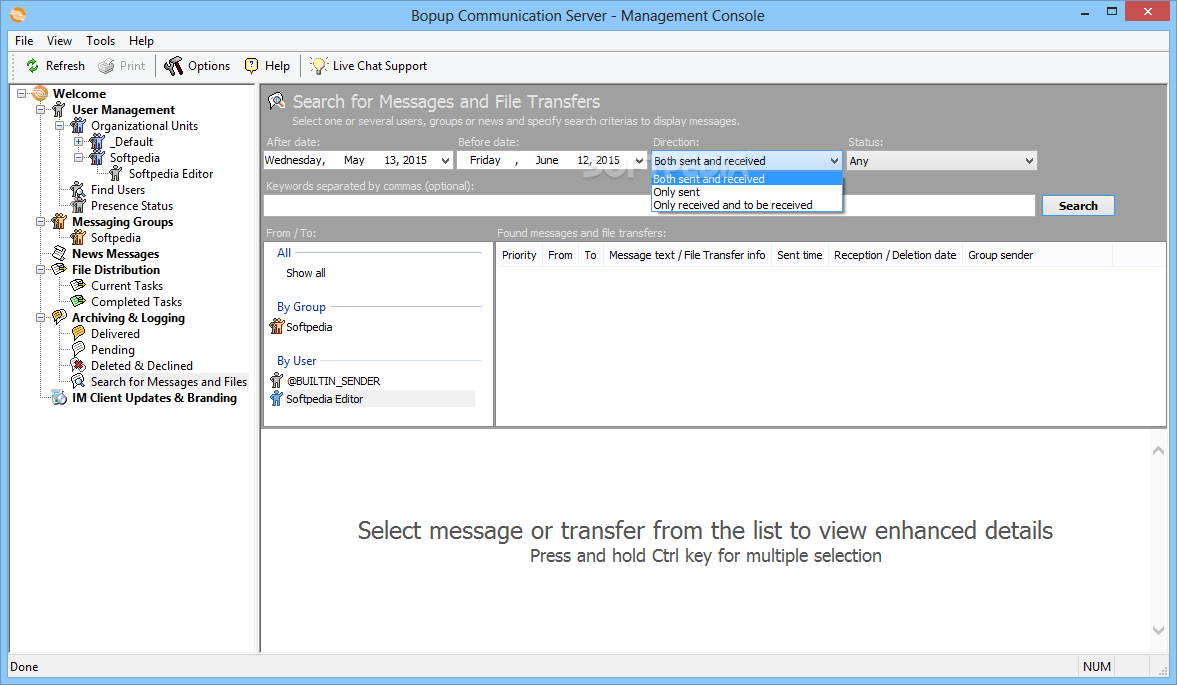Click the Help question-mark icon

coord(251,66)
